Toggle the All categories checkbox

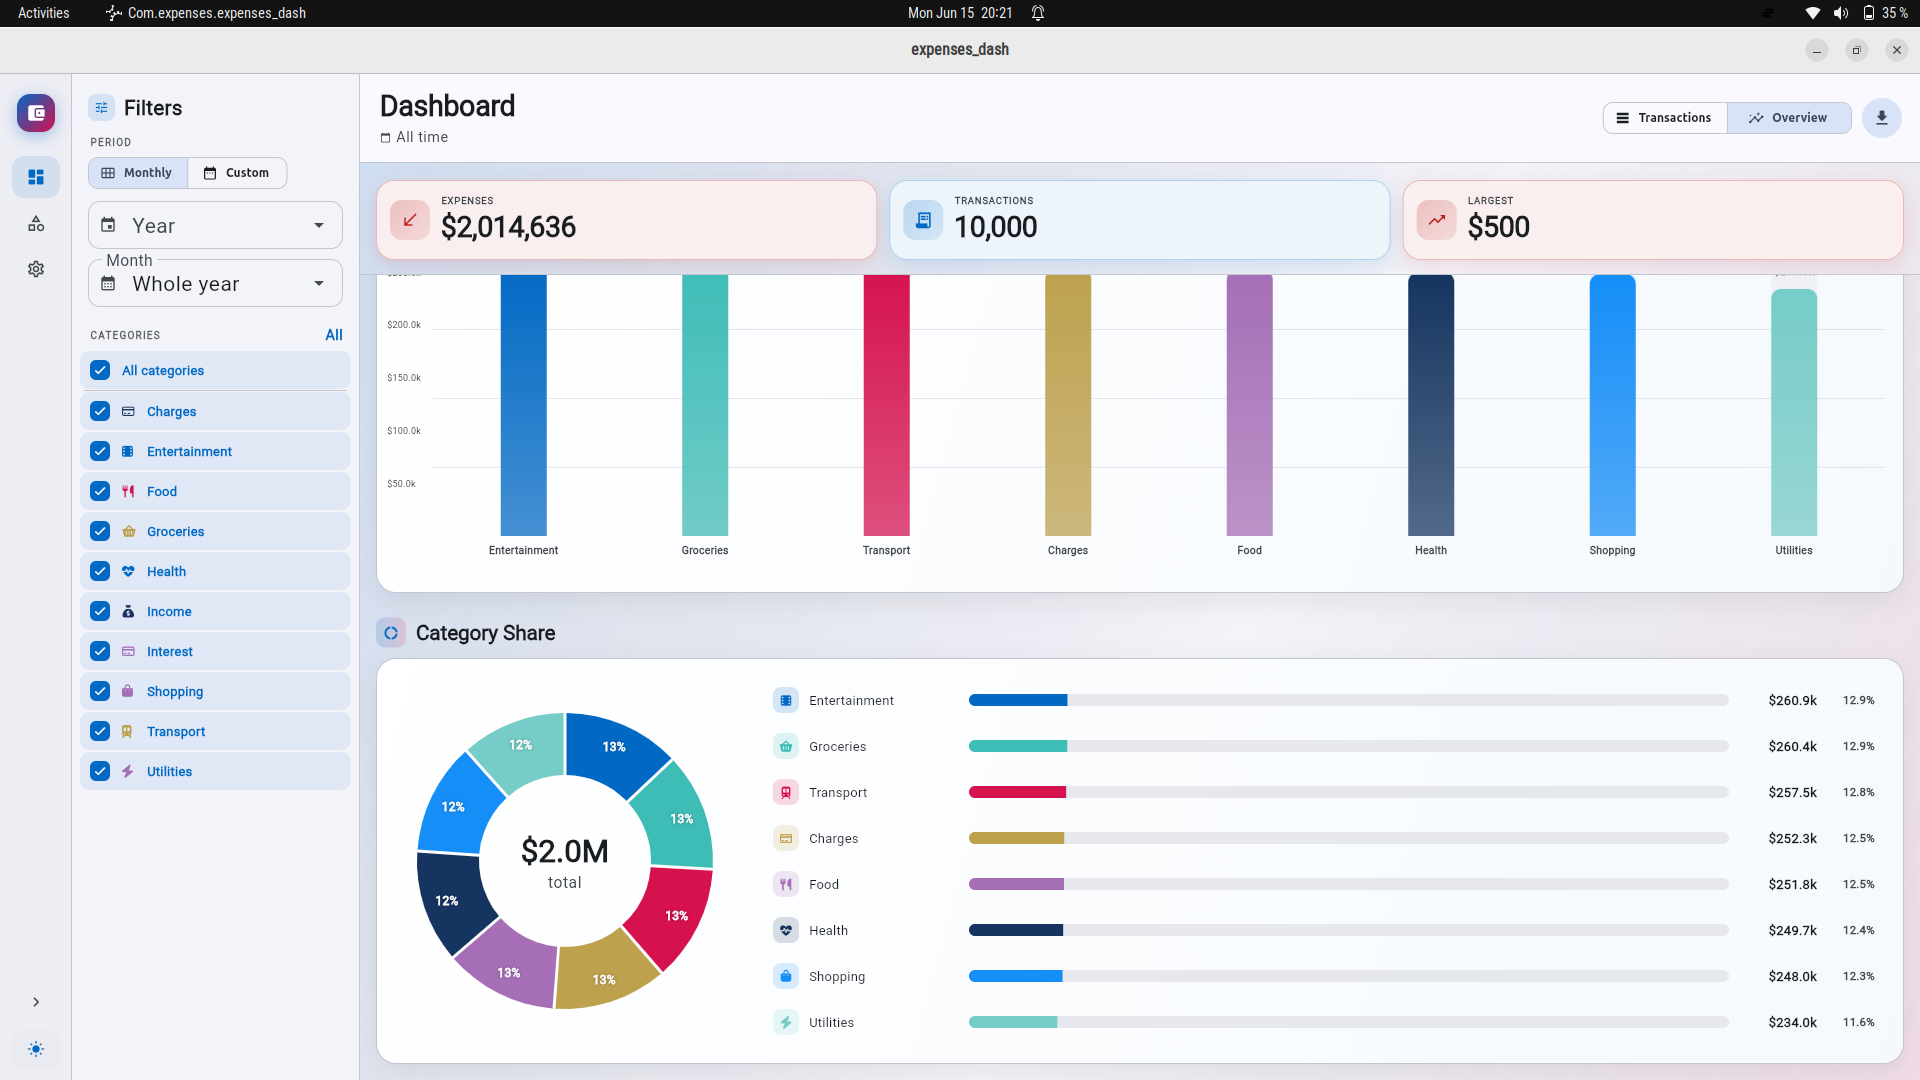(100, 370)
